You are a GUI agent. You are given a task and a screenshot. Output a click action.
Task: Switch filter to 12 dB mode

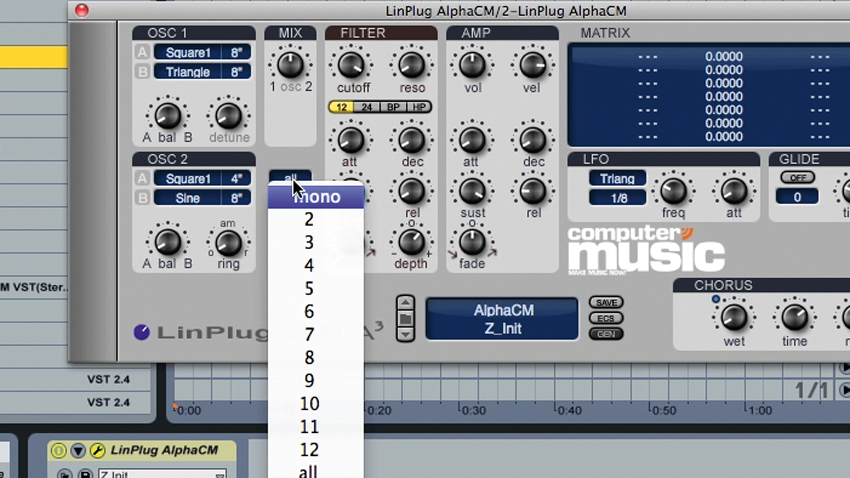(x=341, y=107)
